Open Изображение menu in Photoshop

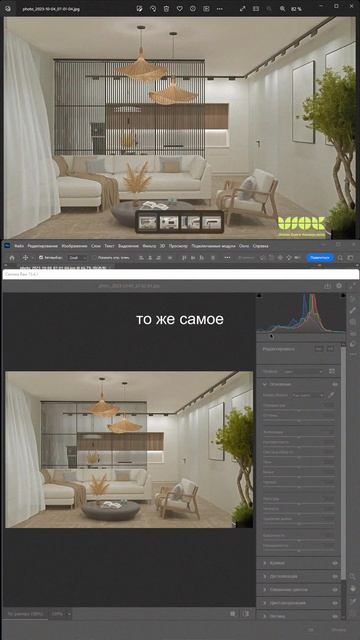click(x=74, y=246)
